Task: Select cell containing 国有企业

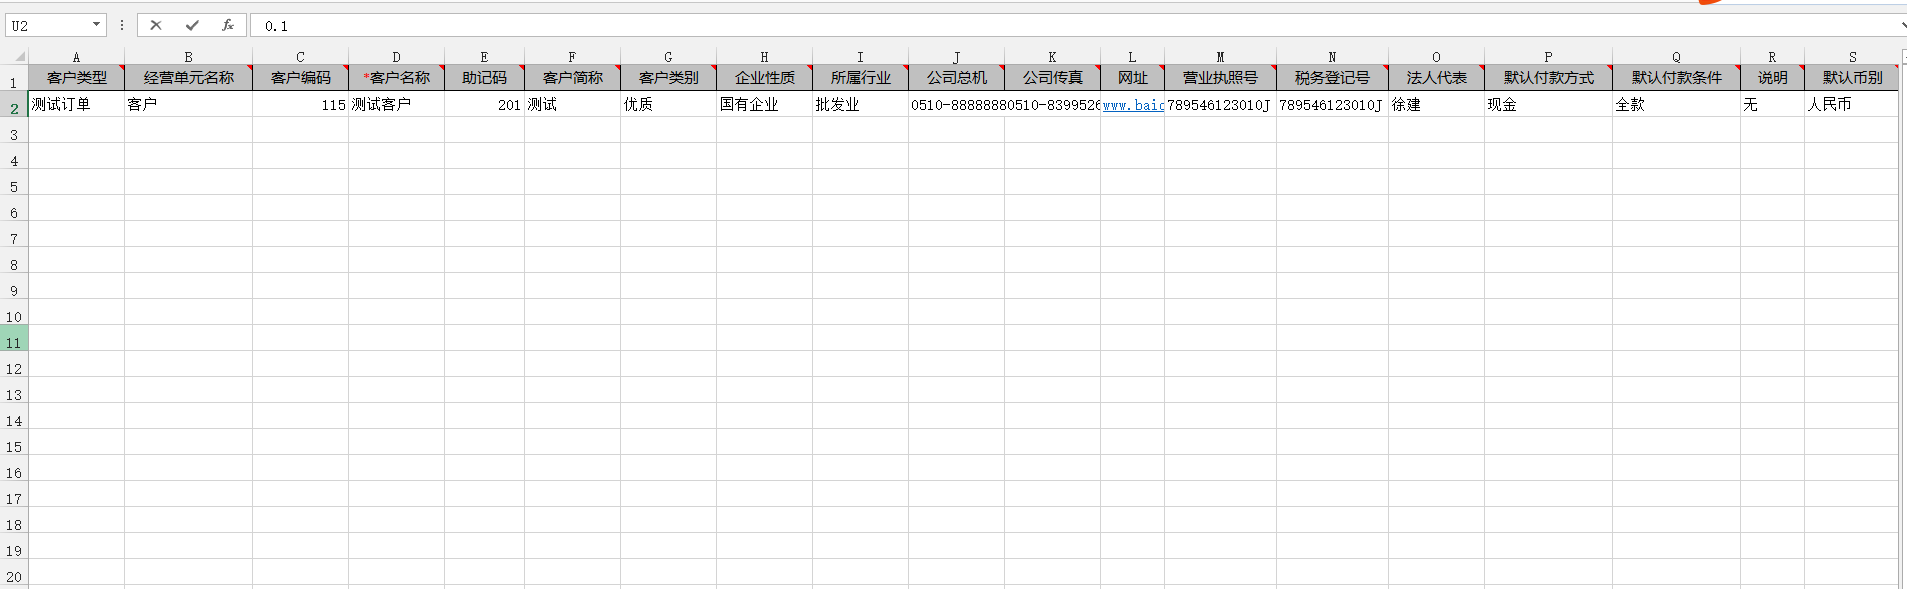Action: coord(764,104)
